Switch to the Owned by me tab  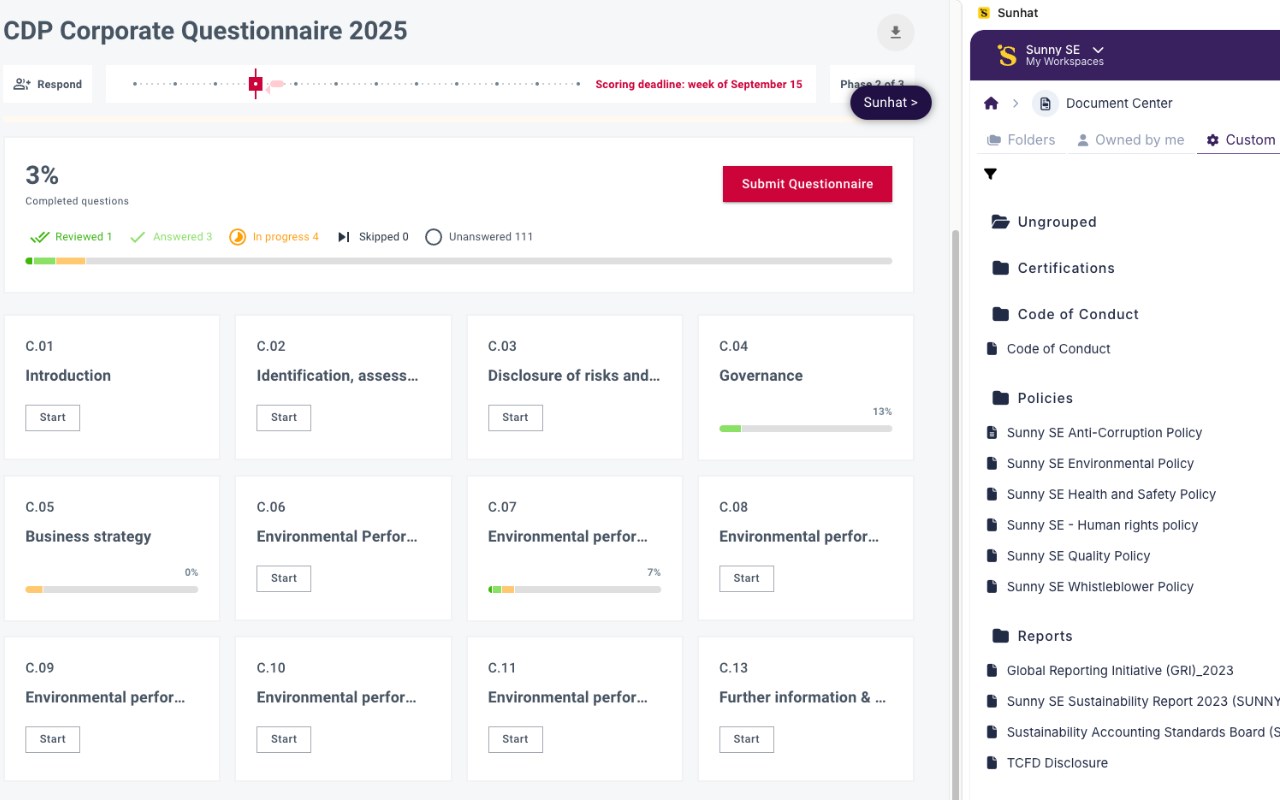pos(1130,140)
